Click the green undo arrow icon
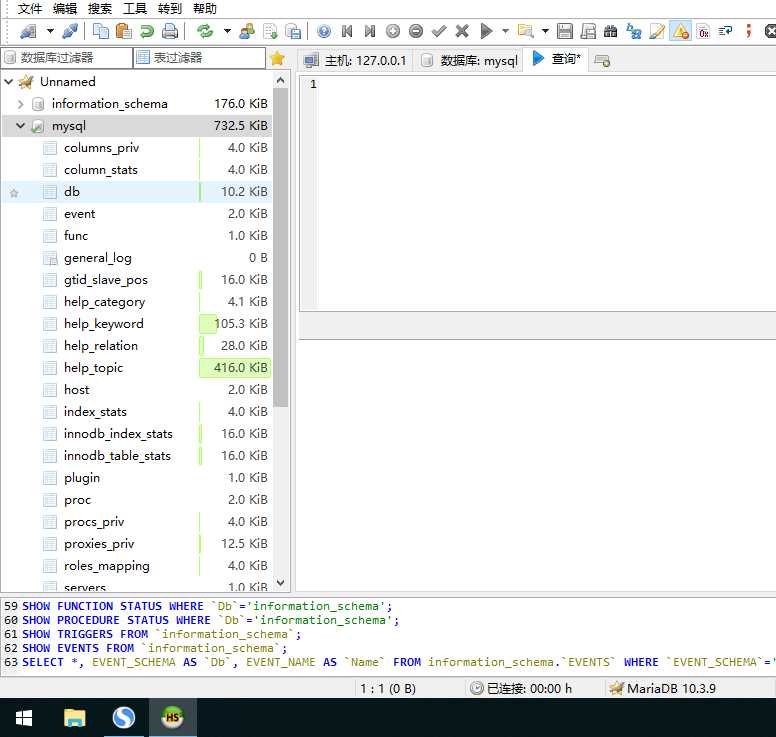776x737 pixels. pyautogui.click(x=146, y=32)
